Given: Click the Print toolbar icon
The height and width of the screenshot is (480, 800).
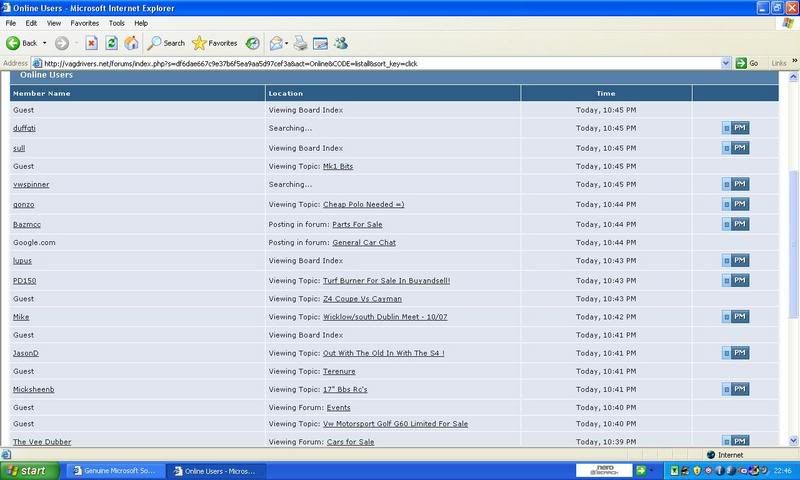Looking at the screenshot, I should tap(299, 43).
